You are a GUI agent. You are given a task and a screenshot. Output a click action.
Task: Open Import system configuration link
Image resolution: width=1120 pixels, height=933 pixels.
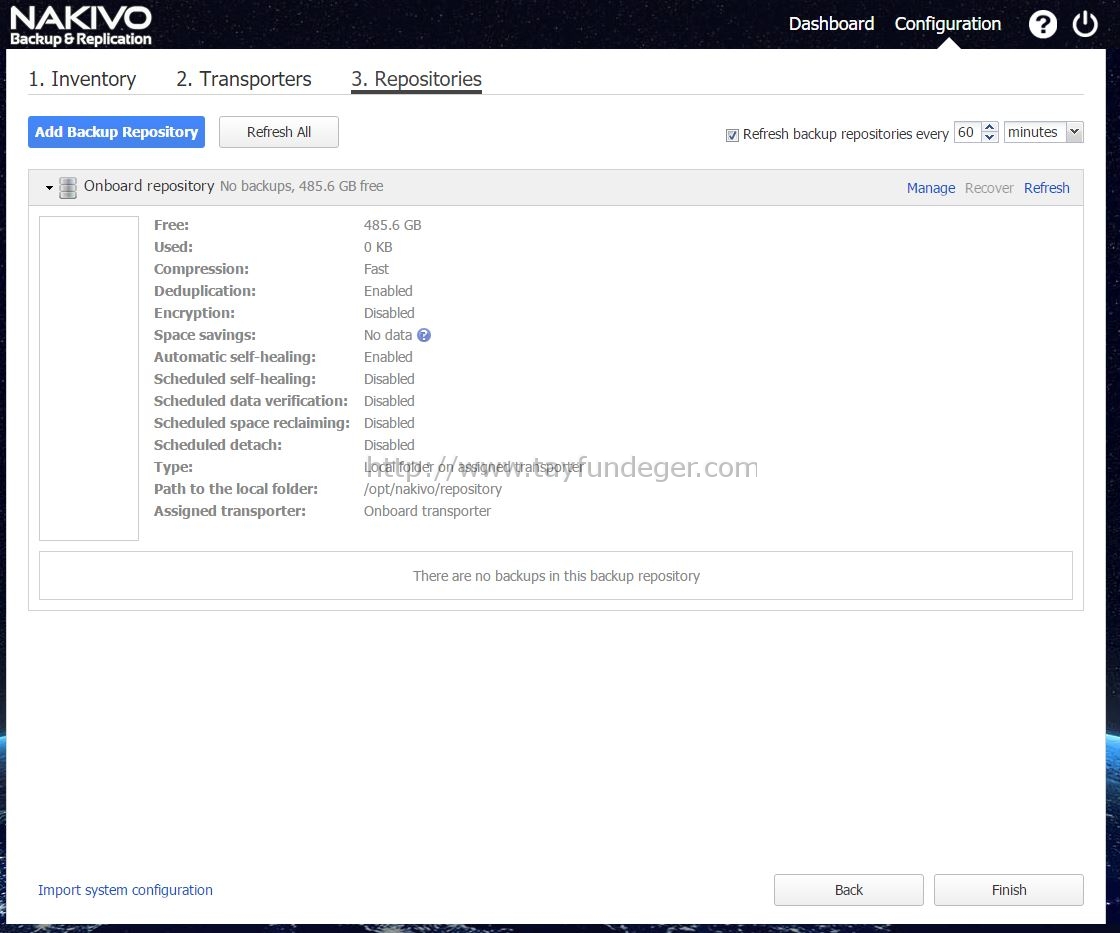pyautogui.click(x=125, y=890)
